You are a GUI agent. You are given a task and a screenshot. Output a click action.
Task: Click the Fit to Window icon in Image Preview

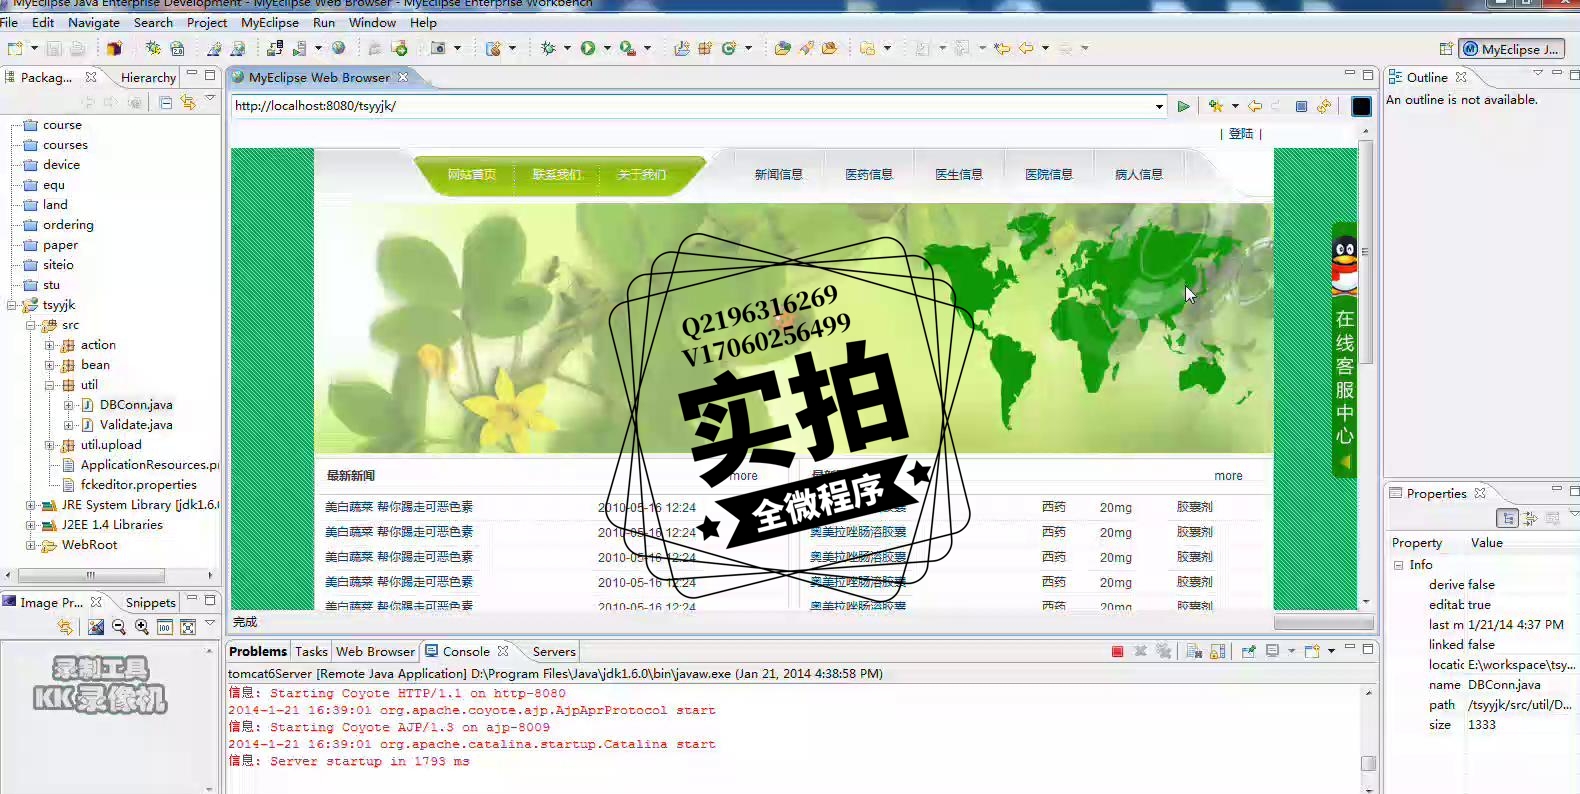pyautogui.click(x=188, y=627)
